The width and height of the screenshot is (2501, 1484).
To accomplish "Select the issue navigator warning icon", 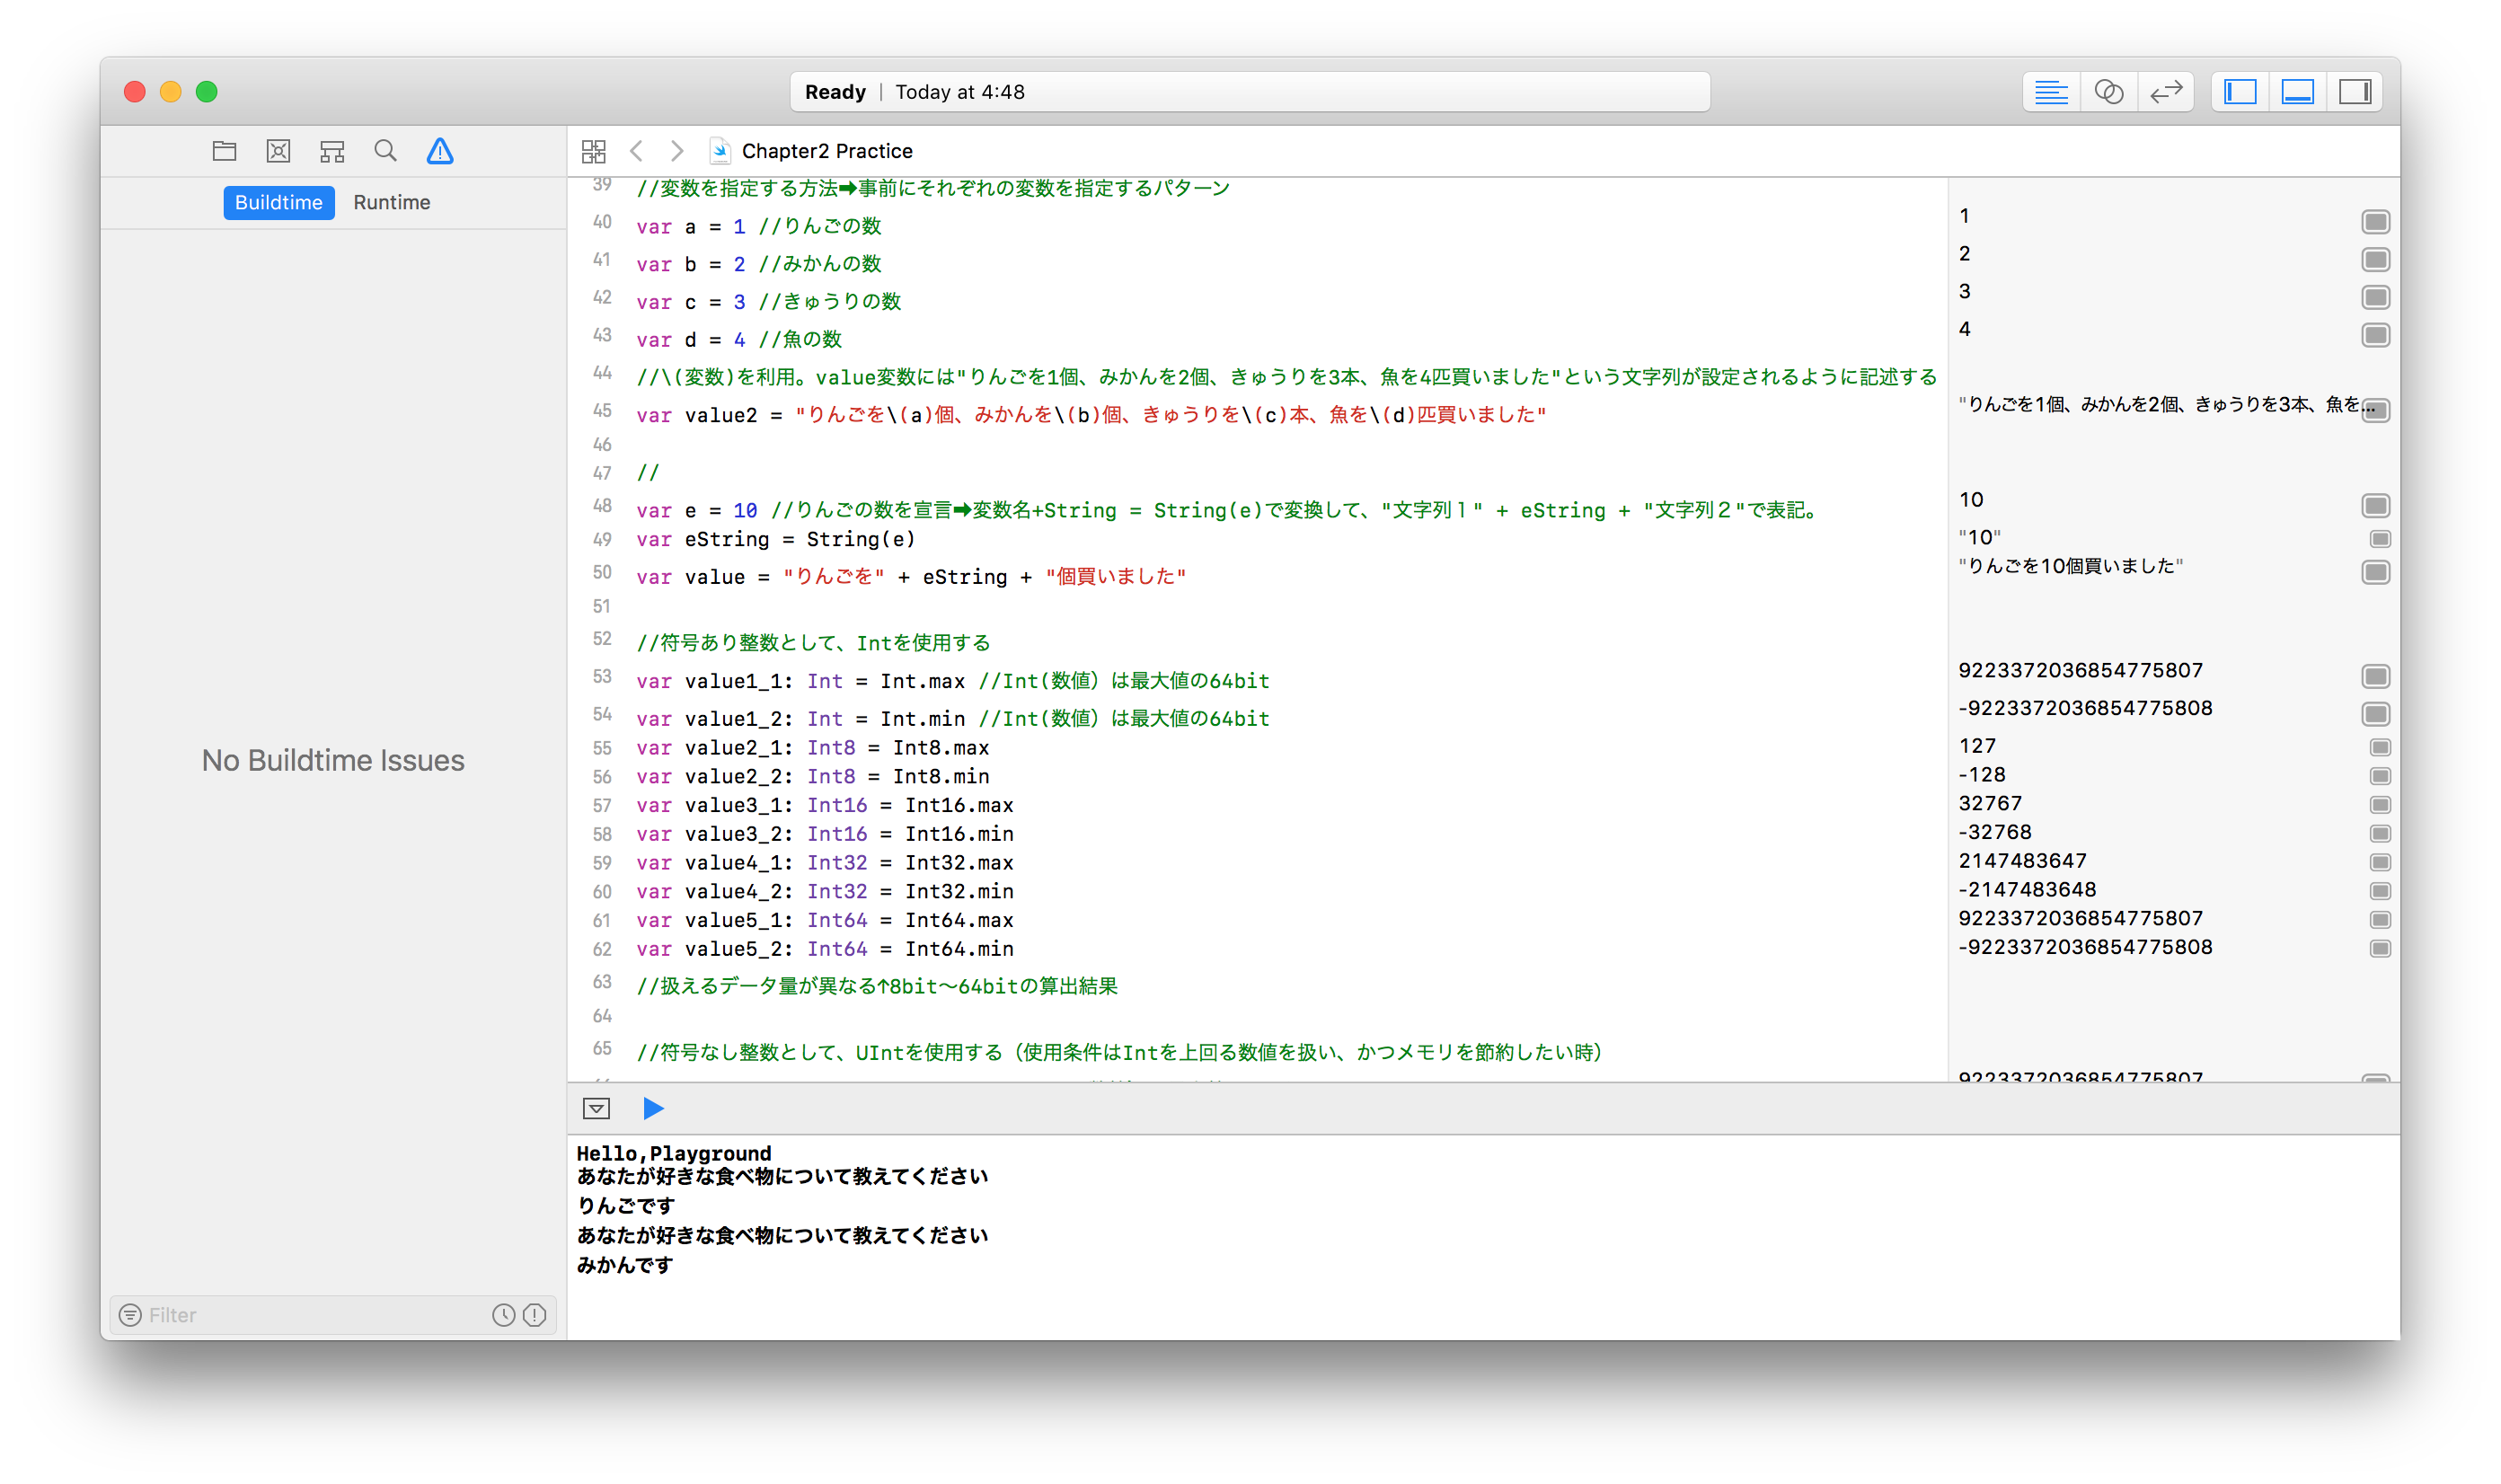I will point(440,151).
